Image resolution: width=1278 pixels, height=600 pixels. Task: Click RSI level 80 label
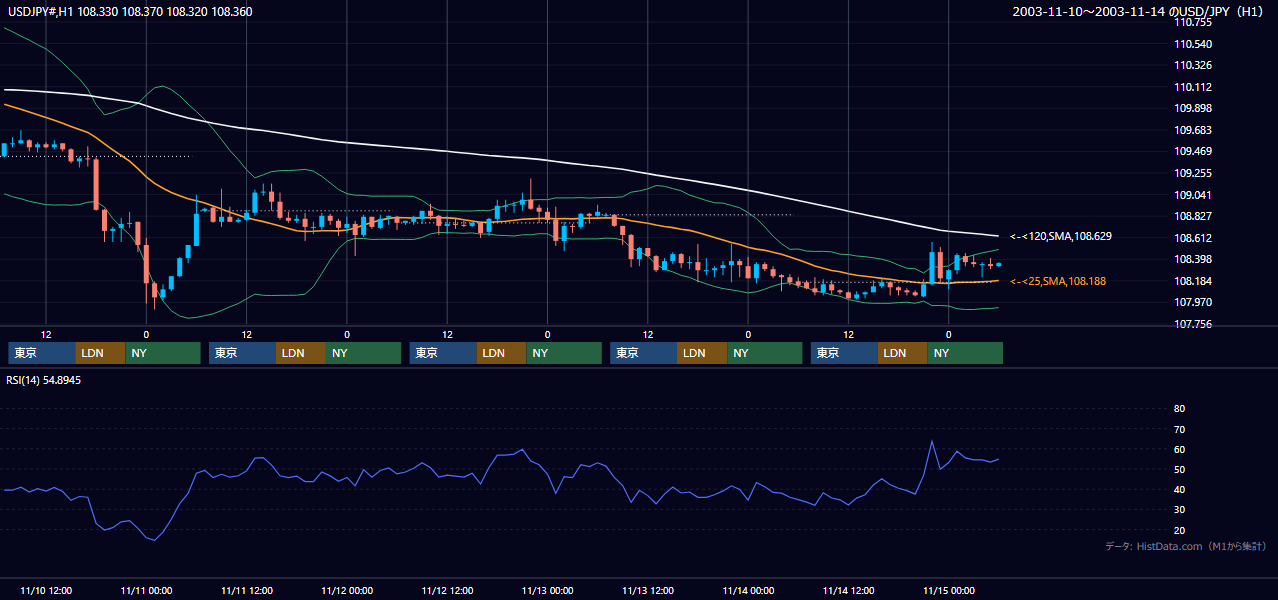click(1179, 409)
